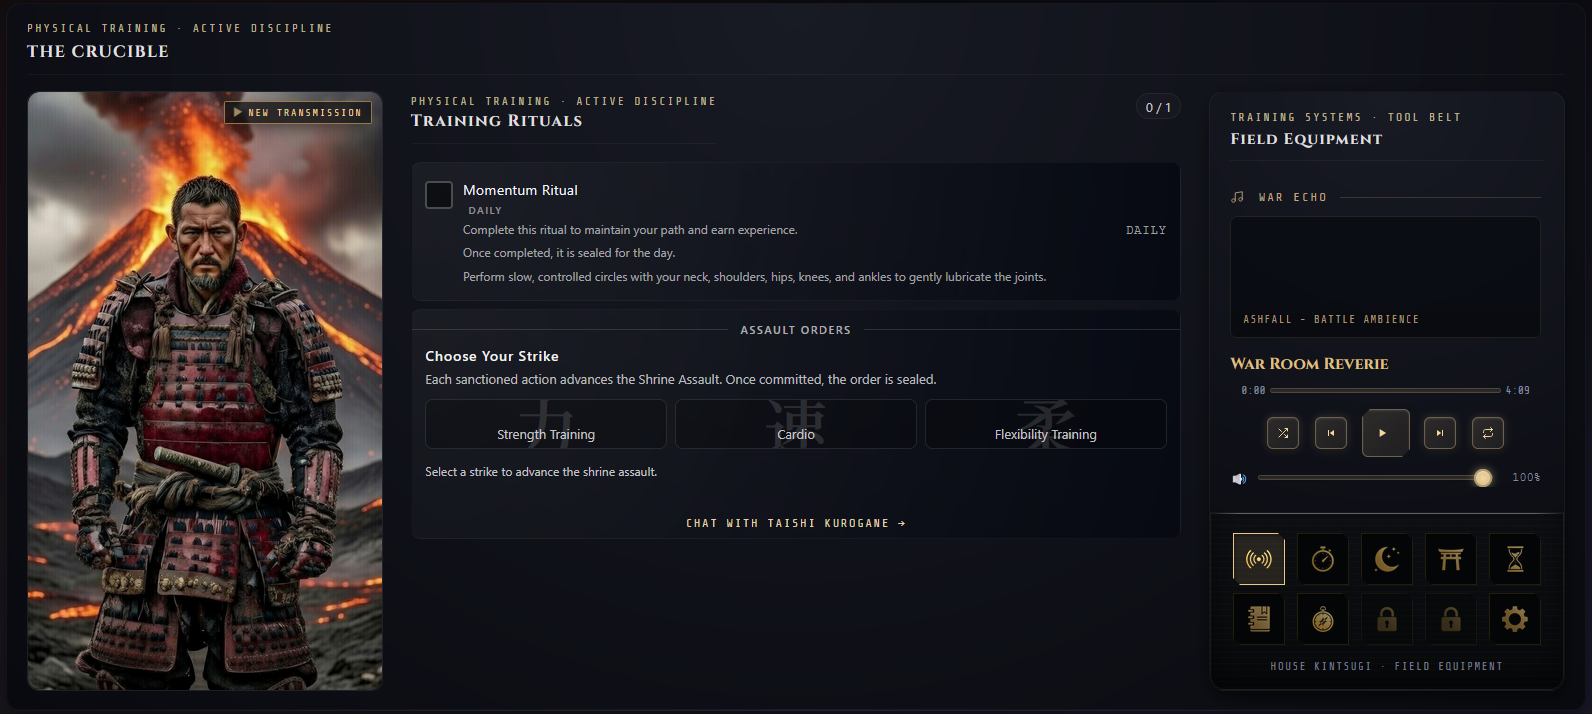Toggle repeat in the music player
The width and height of the screenshot is (1592, 714).
tap(1487, 433)
